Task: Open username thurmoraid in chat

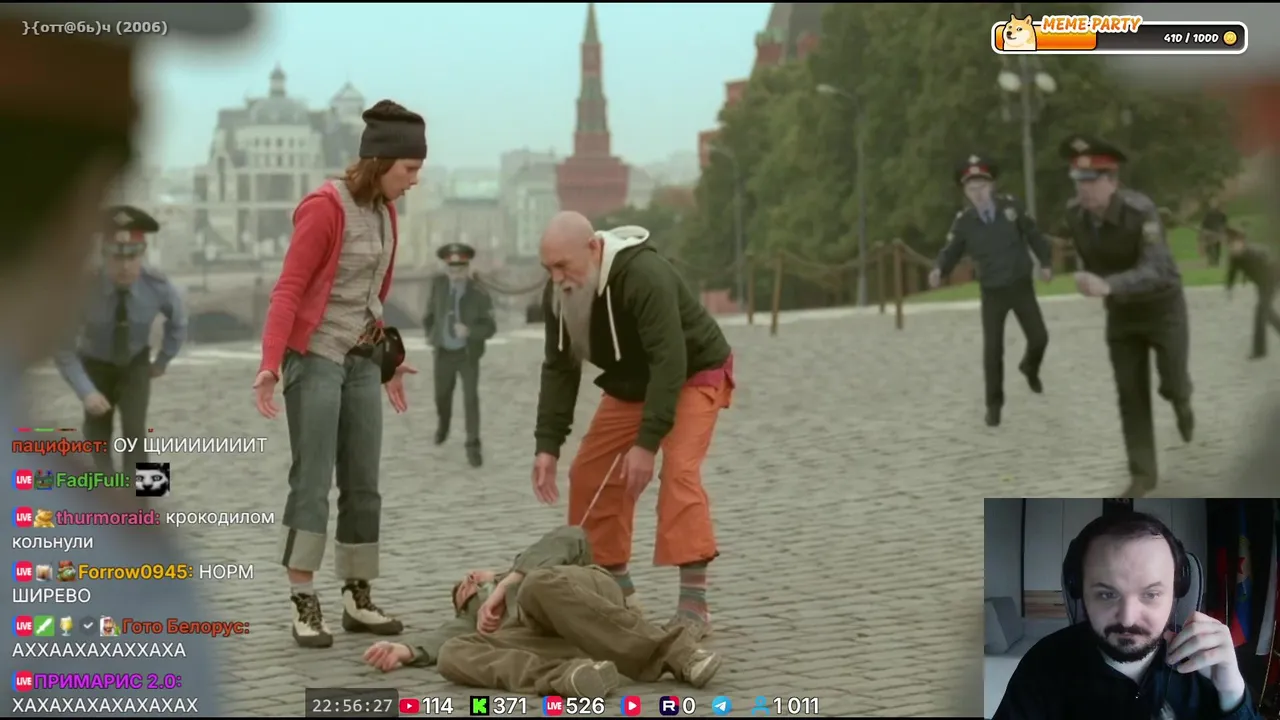Action: pyautogui.click(x=108, y=518)
